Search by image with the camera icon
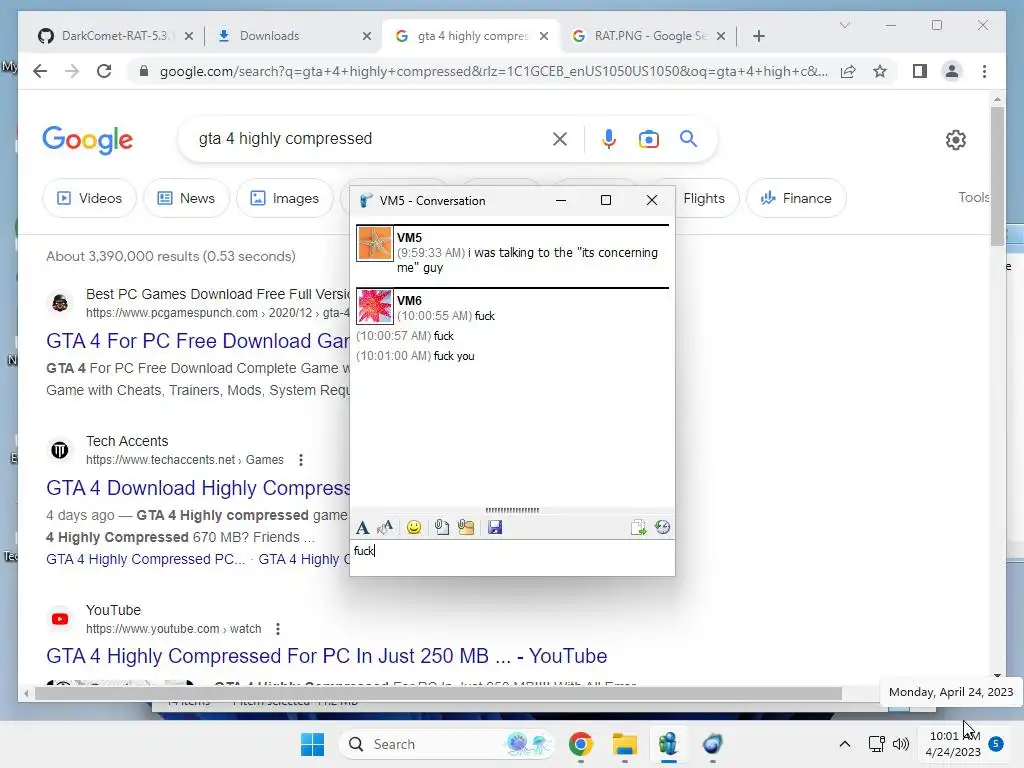The image size is (1024, 768). pyautogui.click(x=648, y=139)
